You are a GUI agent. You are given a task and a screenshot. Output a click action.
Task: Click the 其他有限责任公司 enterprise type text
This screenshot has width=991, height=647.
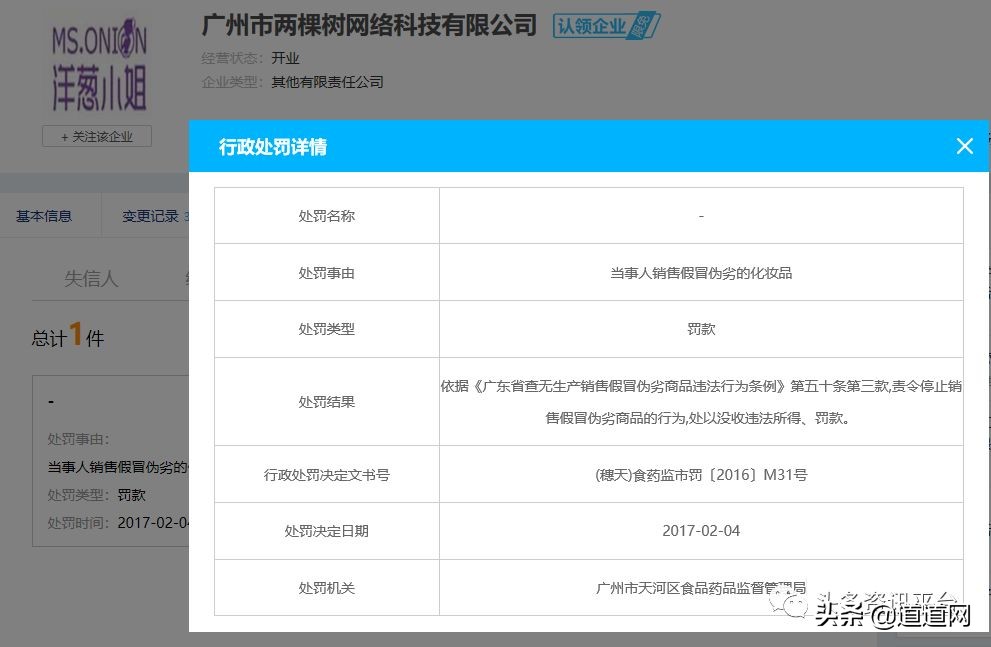pyautogui.click(x=326, y=82)
